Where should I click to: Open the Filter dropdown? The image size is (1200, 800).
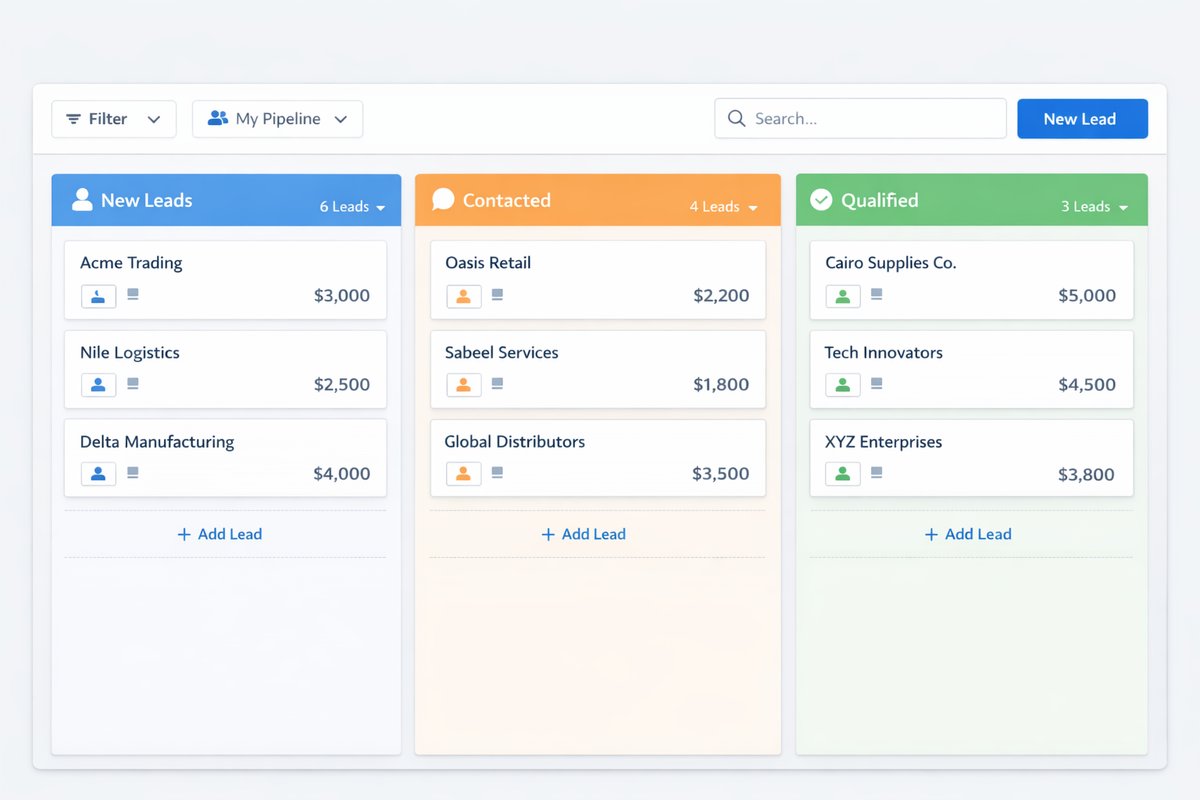(x=114, y=119)
